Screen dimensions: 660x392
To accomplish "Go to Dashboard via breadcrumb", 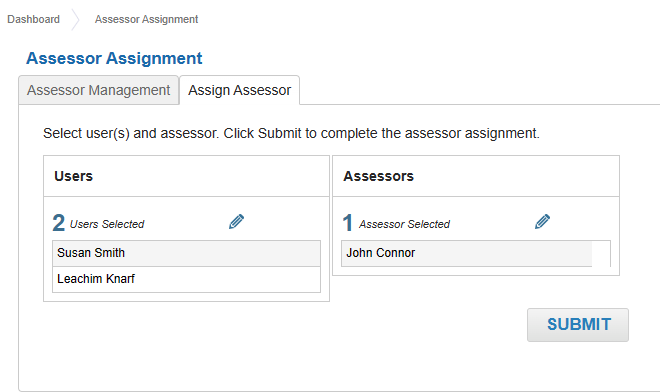I will click(34, 19).
